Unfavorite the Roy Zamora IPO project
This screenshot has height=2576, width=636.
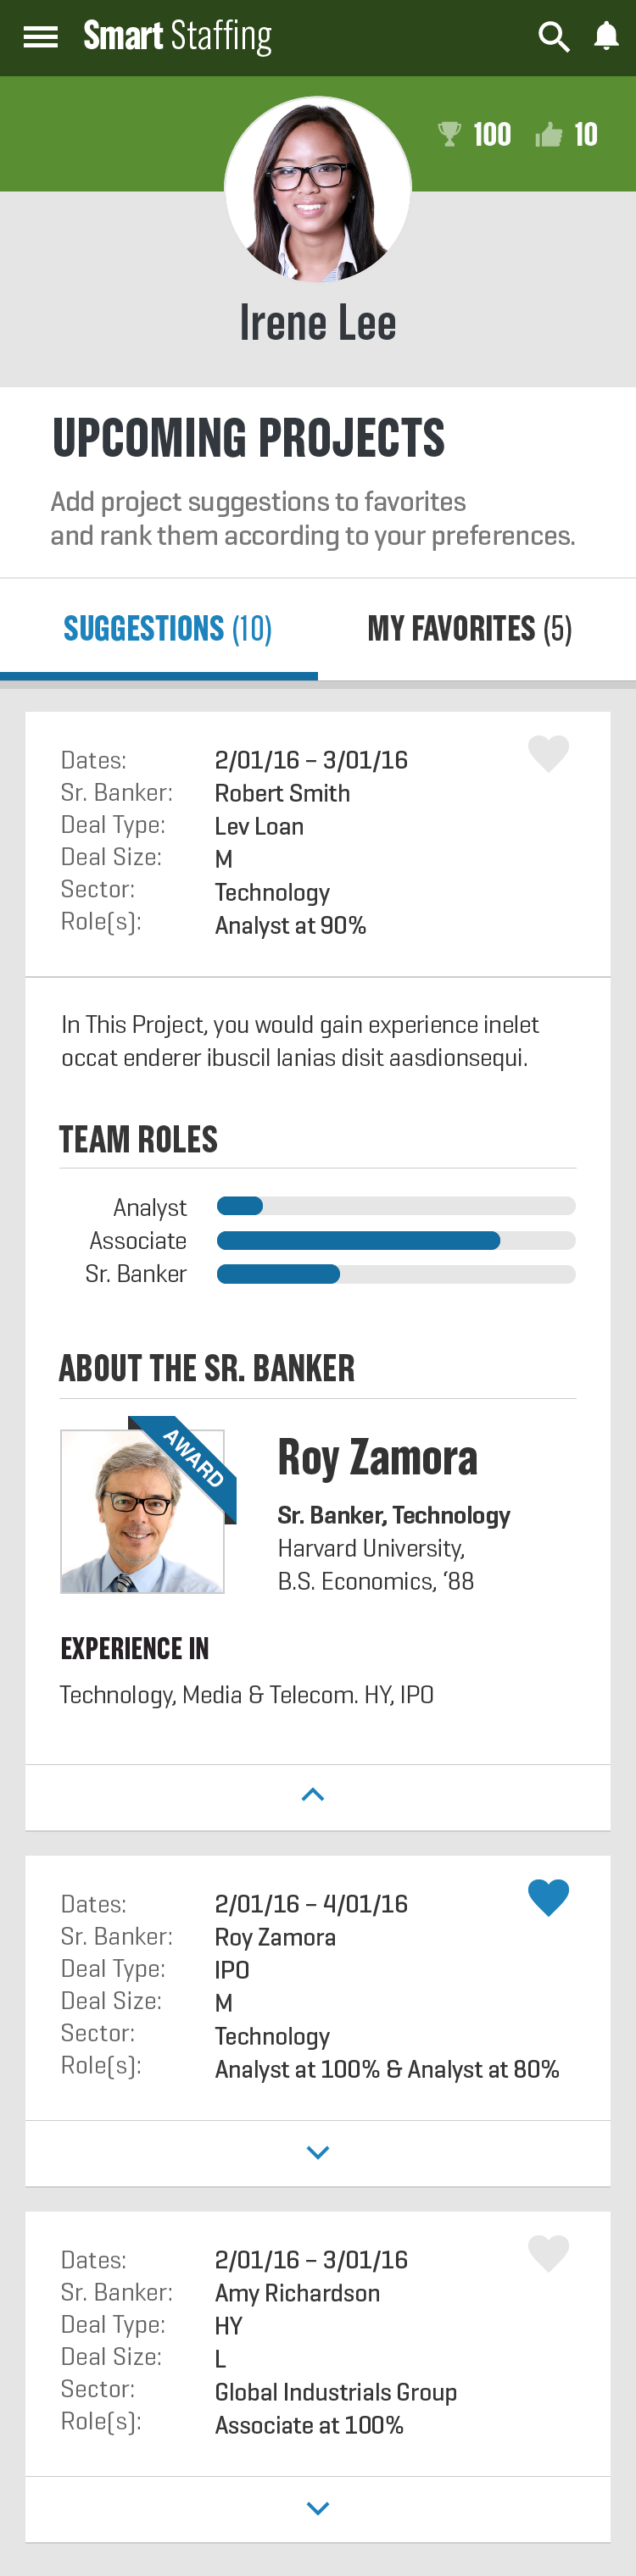point(548,1897)
